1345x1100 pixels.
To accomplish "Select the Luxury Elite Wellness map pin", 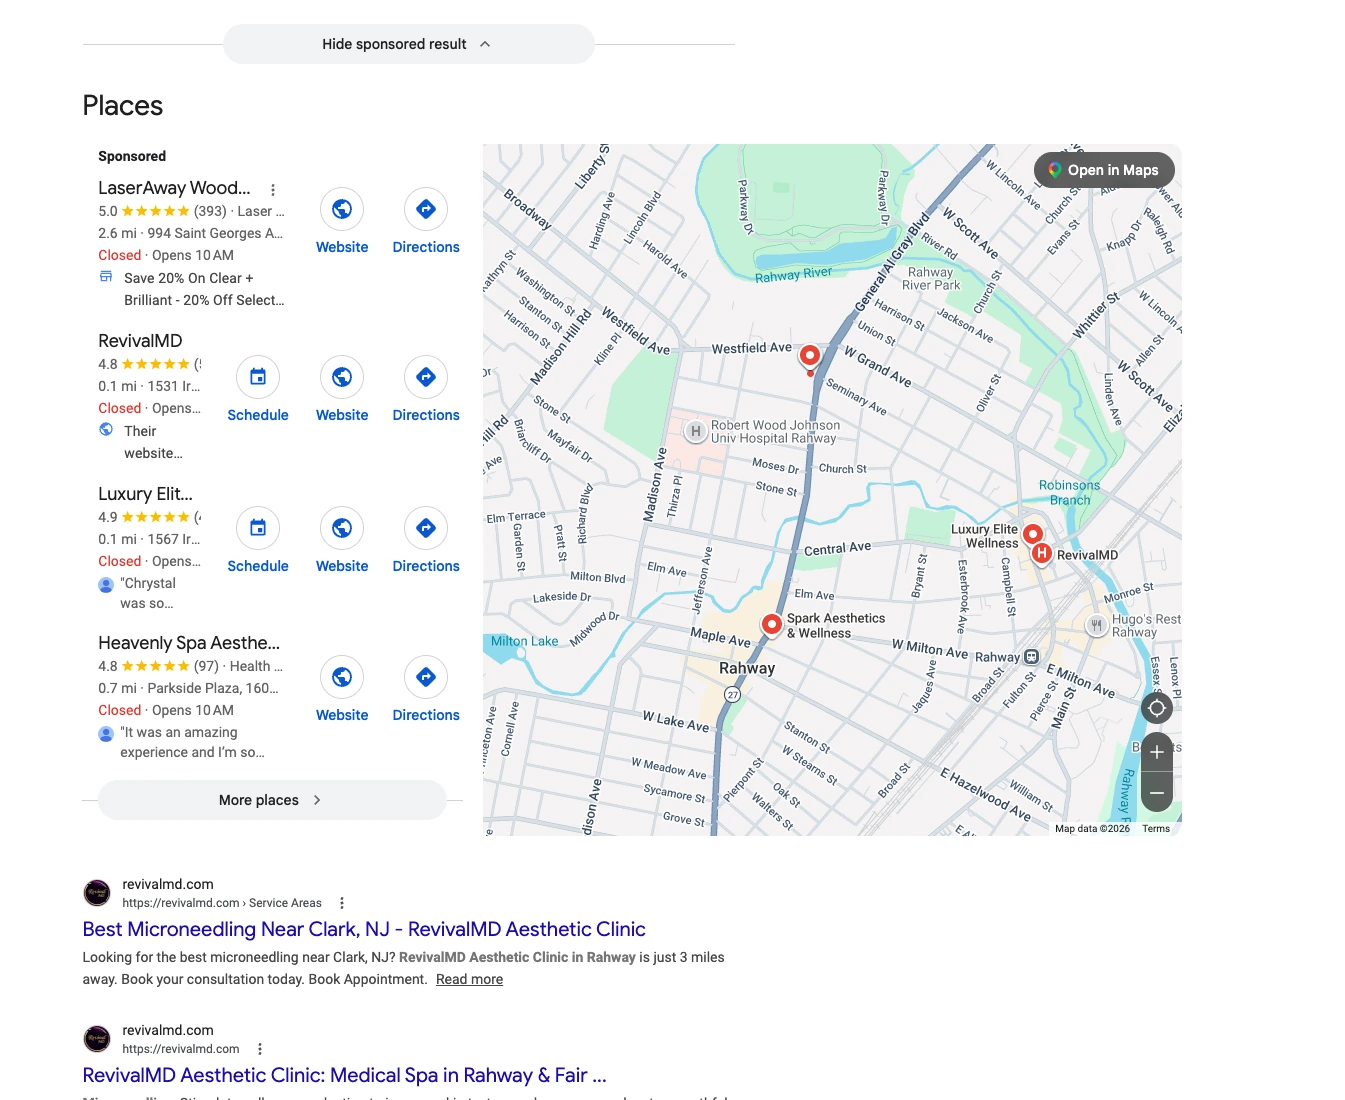I will [1033, 535].
